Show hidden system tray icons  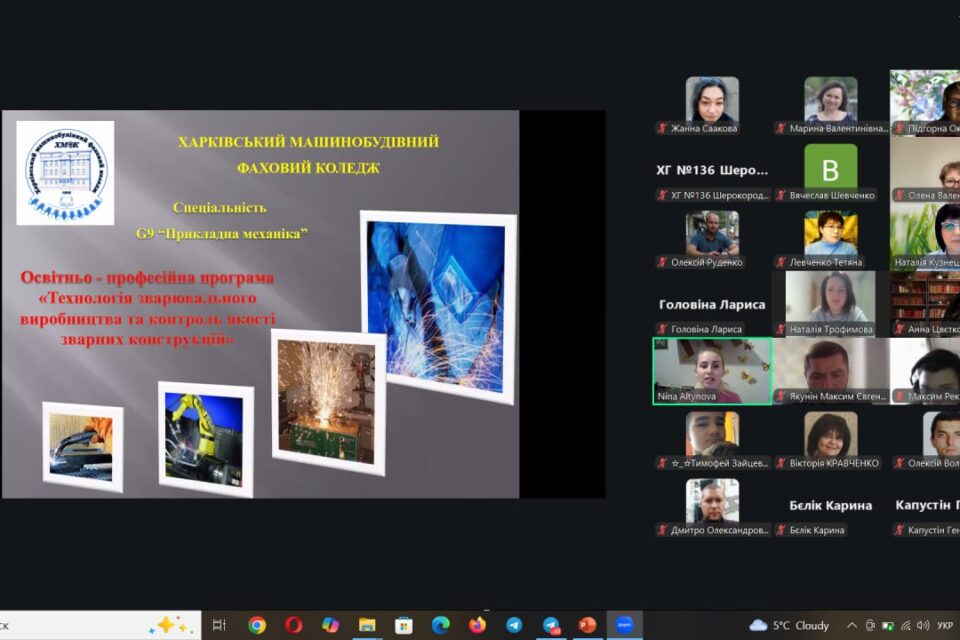click(851, 625)
